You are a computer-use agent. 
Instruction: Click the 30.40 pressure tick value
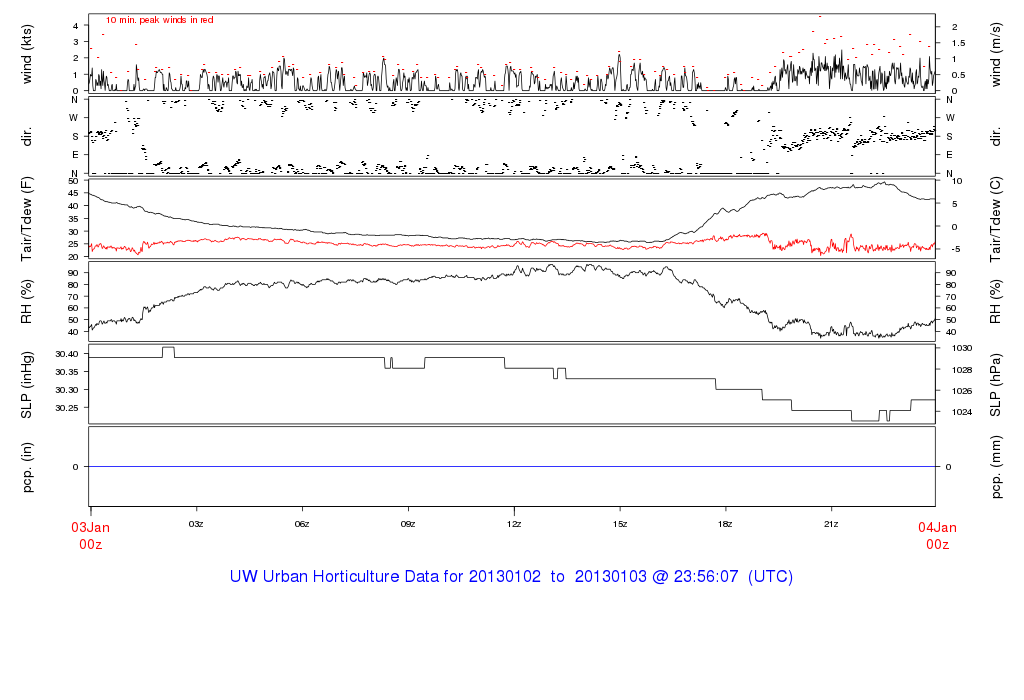point(67,354)
